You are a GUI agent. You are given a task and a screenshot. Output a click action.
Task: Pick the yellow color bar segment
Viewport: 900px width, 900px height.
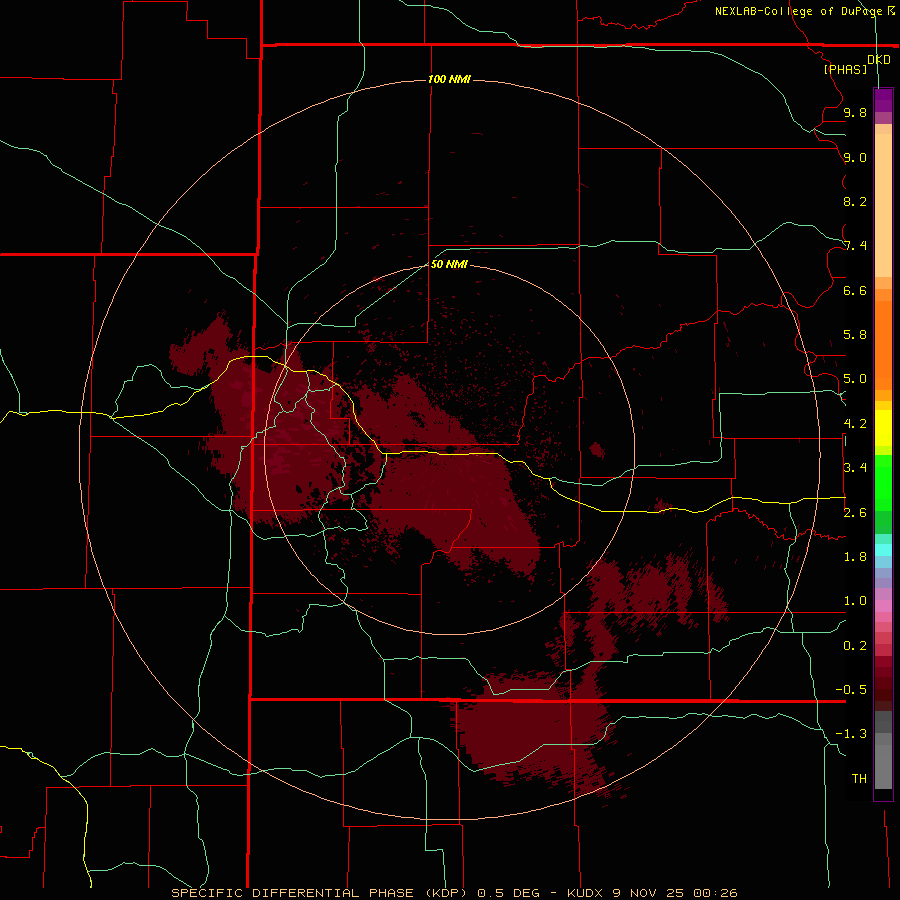tap(883, 428)
